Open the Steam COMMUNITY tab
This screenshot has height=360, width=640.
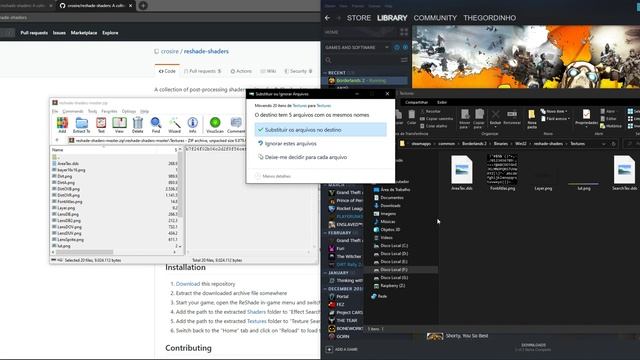pos(435,18)
